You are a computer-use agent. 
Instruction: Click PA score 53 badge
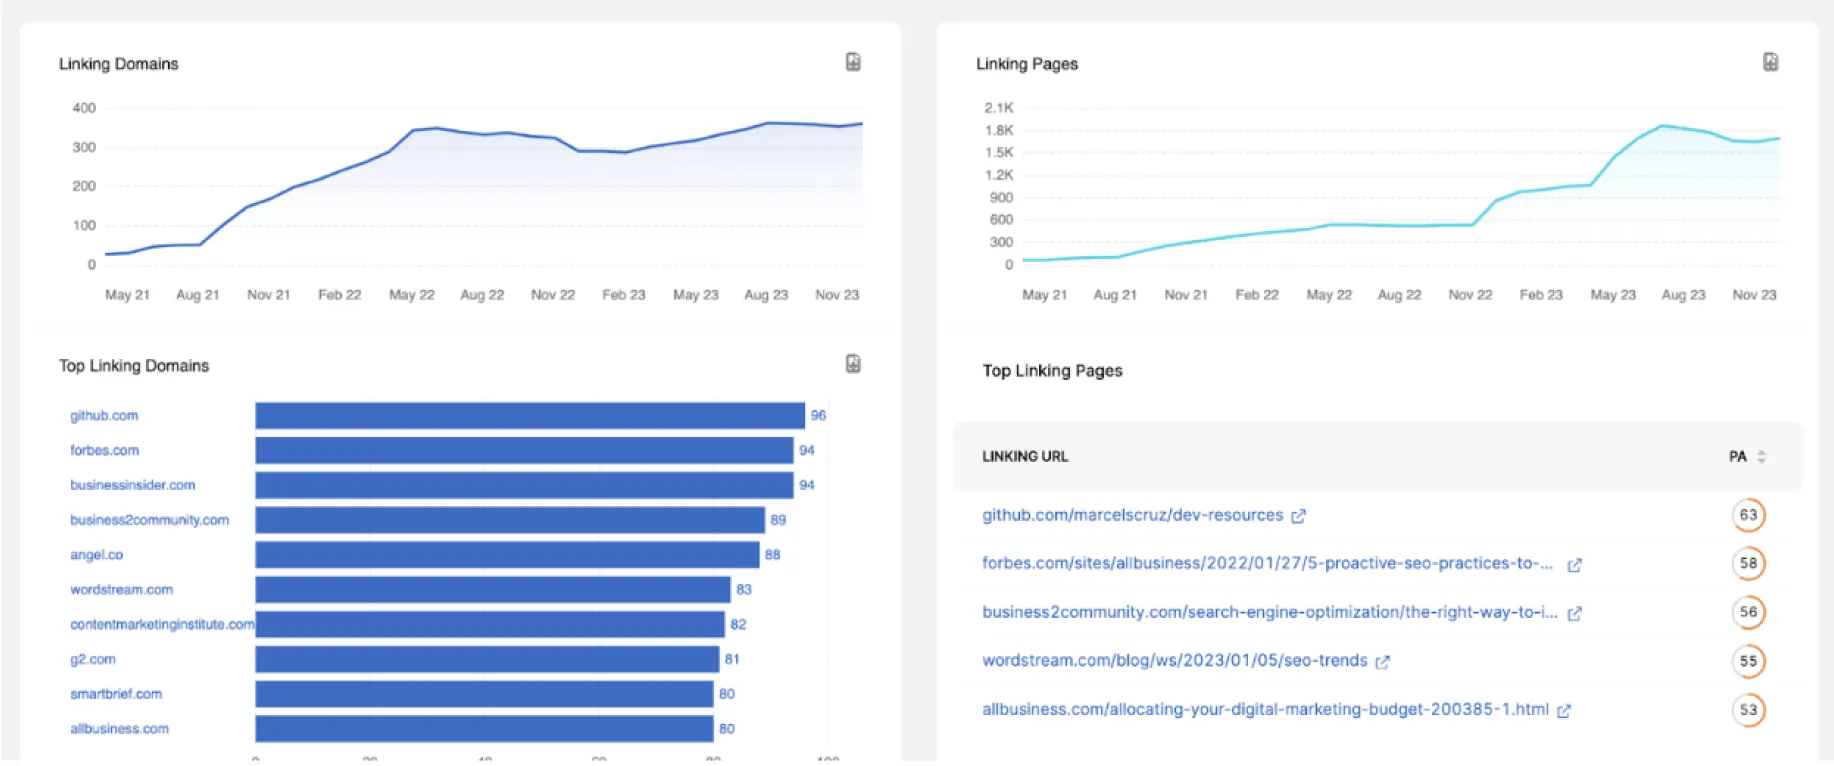coord(1747,710)
